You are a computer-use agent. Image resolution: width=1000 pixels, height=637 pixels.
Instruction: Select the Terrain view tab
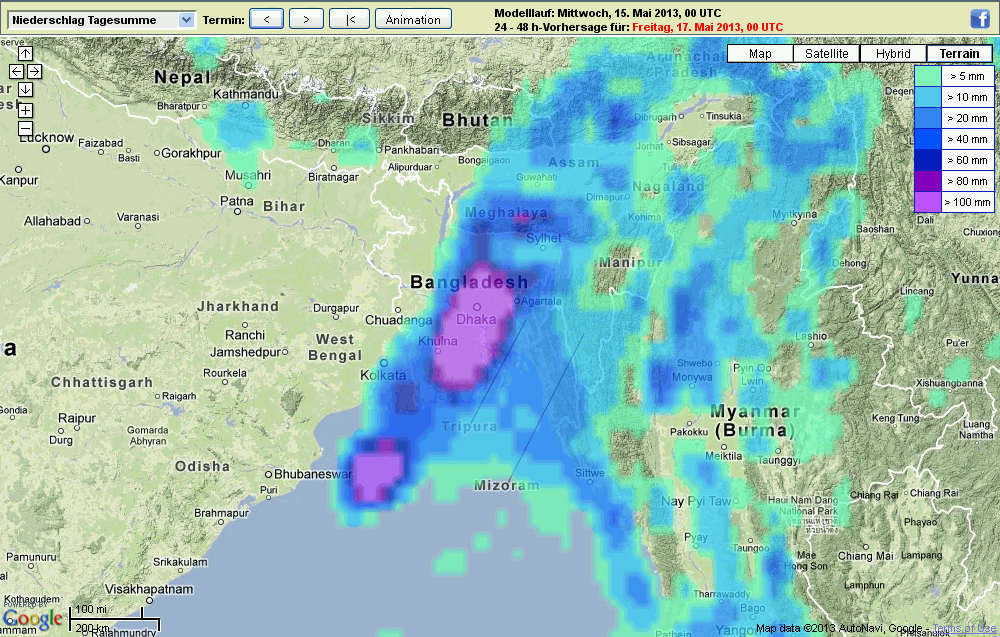959,54
